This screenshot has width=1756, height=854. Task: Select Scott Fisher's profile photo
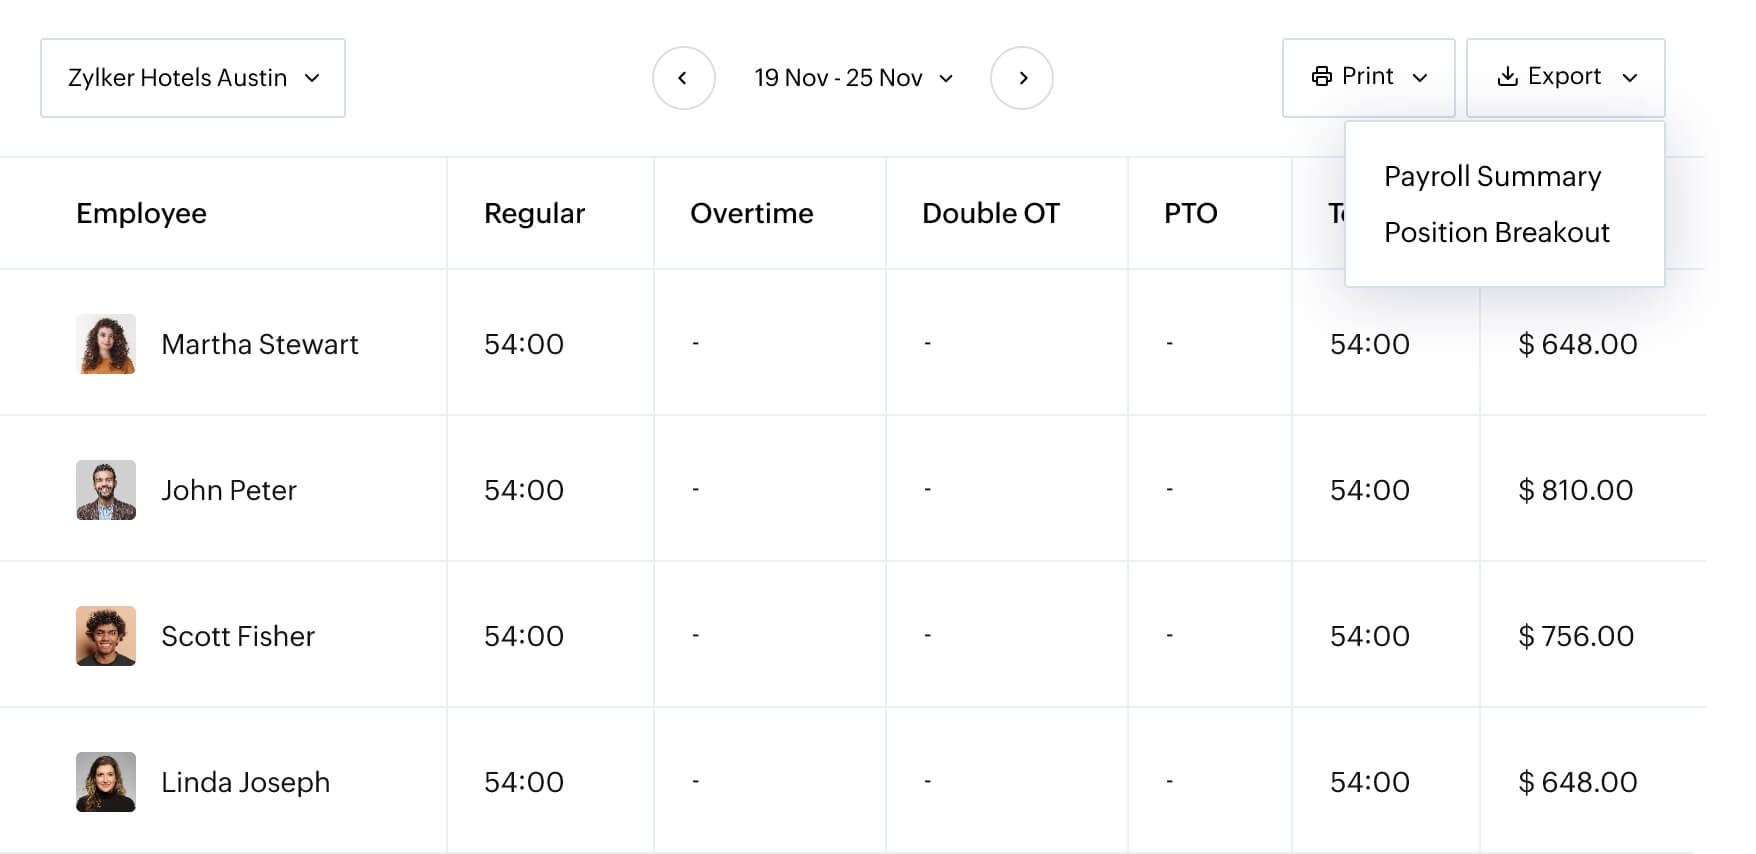(x=106, y=636)
